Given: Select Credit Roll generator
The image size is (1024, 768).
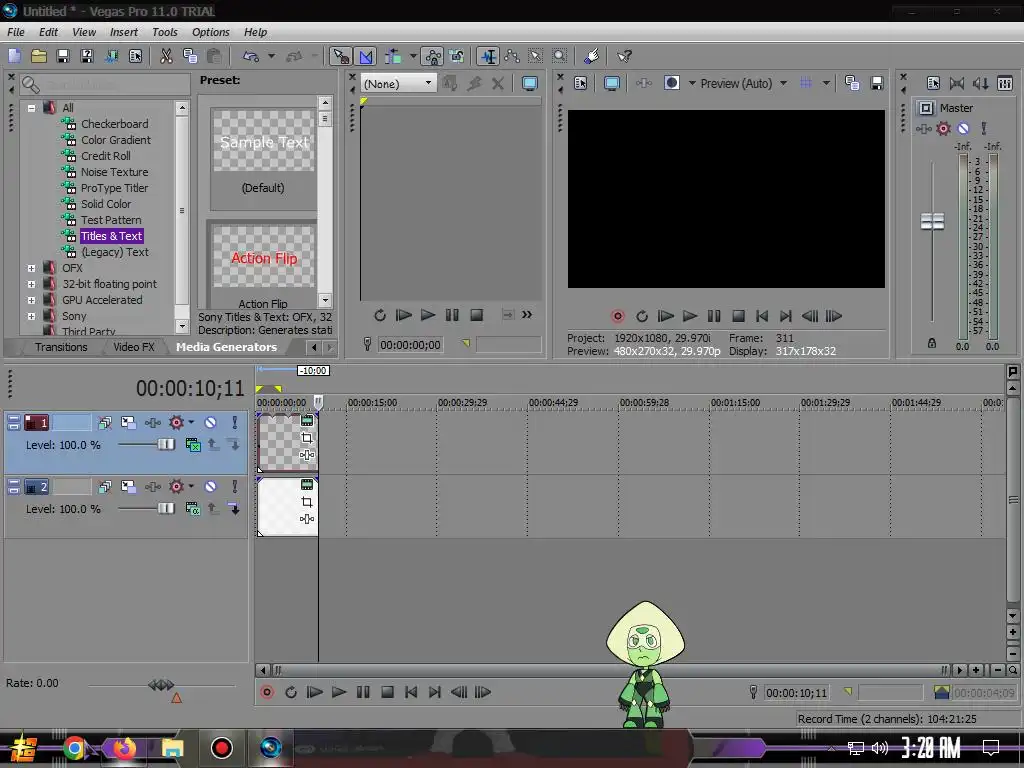Looking at the screenshot, I should 105,156.
